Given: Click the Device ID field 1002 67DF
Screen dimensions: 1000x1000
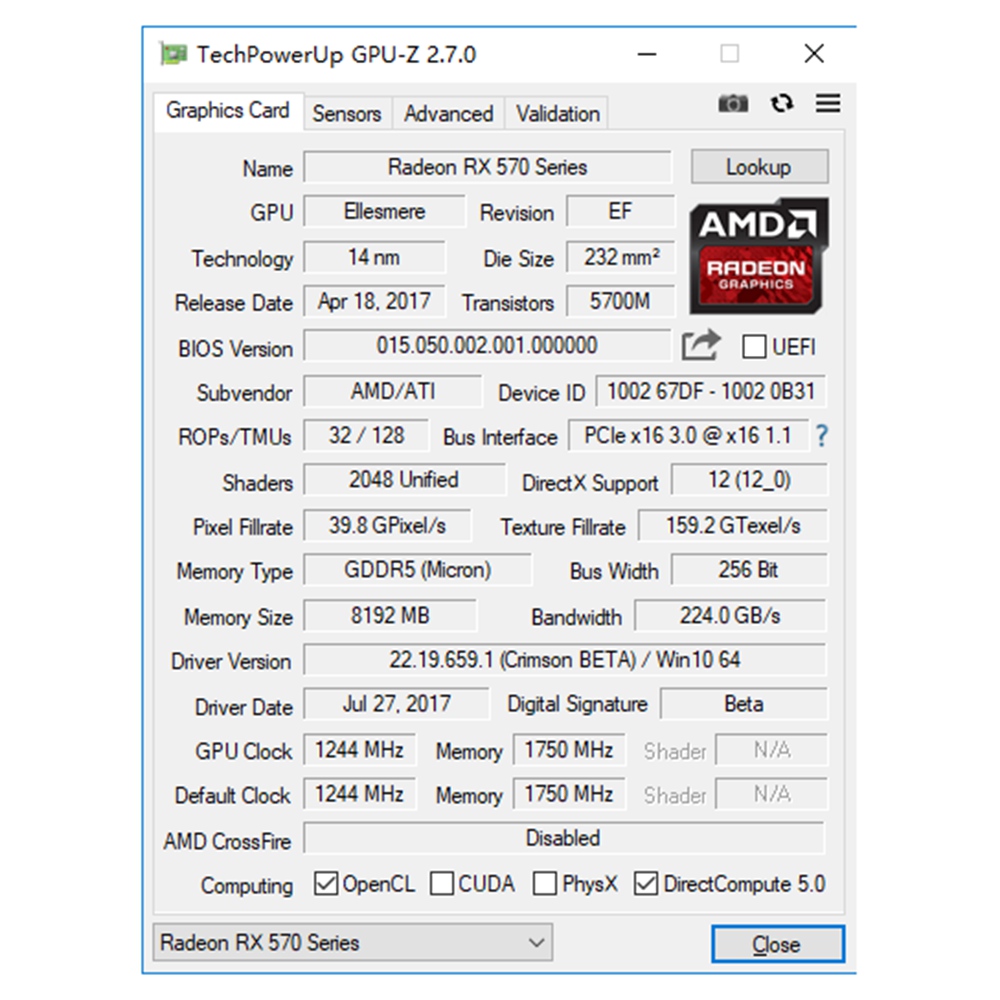Looking at the screenshot, I should 711,391.
